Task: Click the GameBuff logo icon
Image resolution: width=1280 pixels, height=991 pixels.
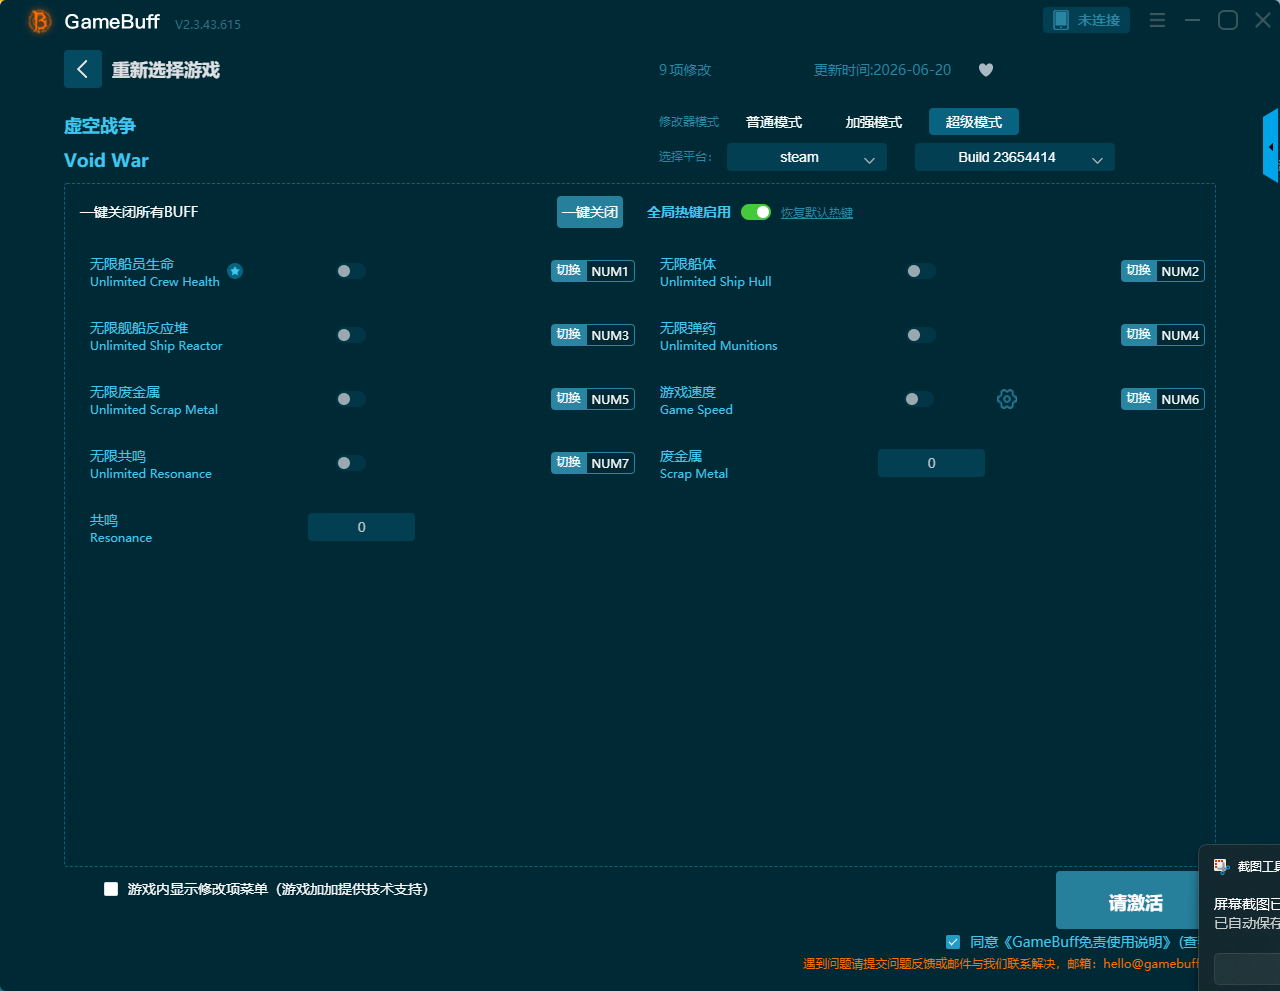Action: click(x=40, y=21)
